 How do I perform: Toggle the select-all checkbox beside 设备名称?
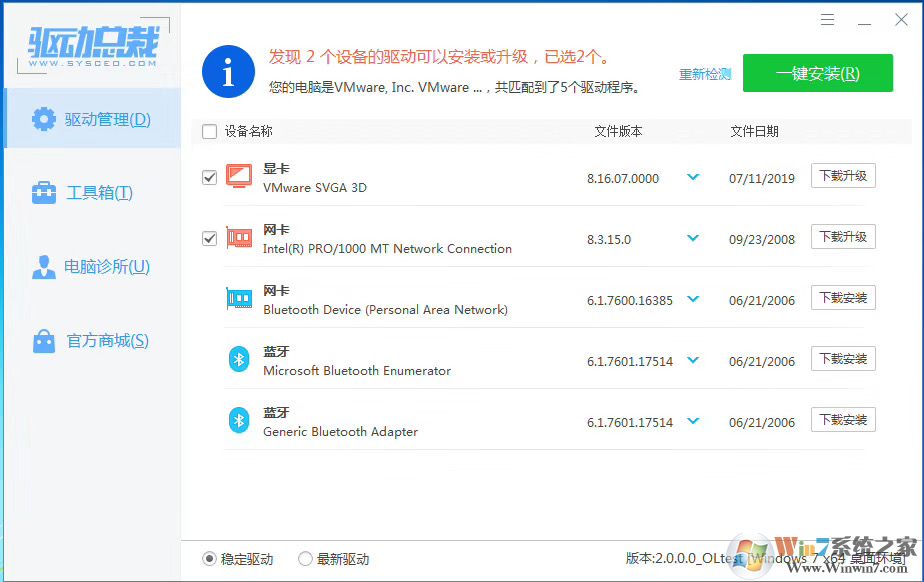pyautogui.click(x=209, y=131)
